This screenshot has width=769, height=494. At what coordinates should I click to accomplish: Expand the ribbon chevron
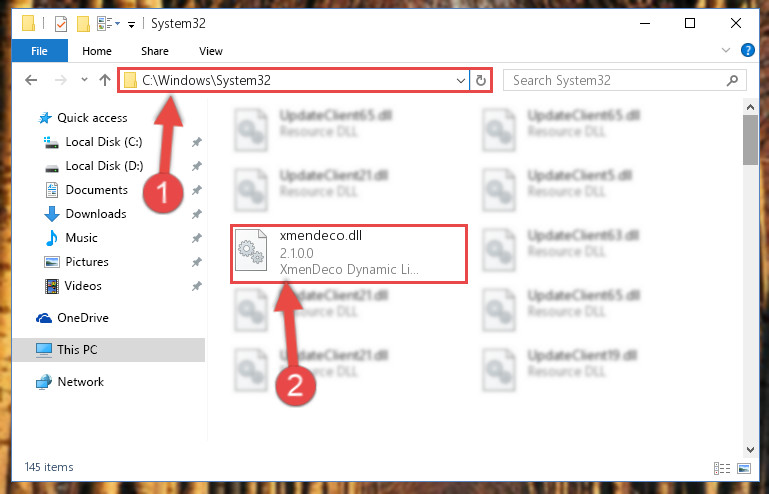726,50
